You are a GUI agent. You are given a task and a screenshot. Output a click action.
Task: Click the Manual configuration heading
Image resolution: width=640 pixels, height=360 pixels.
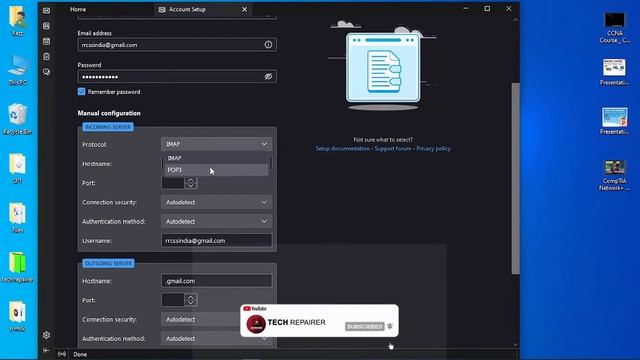point(109,113)
